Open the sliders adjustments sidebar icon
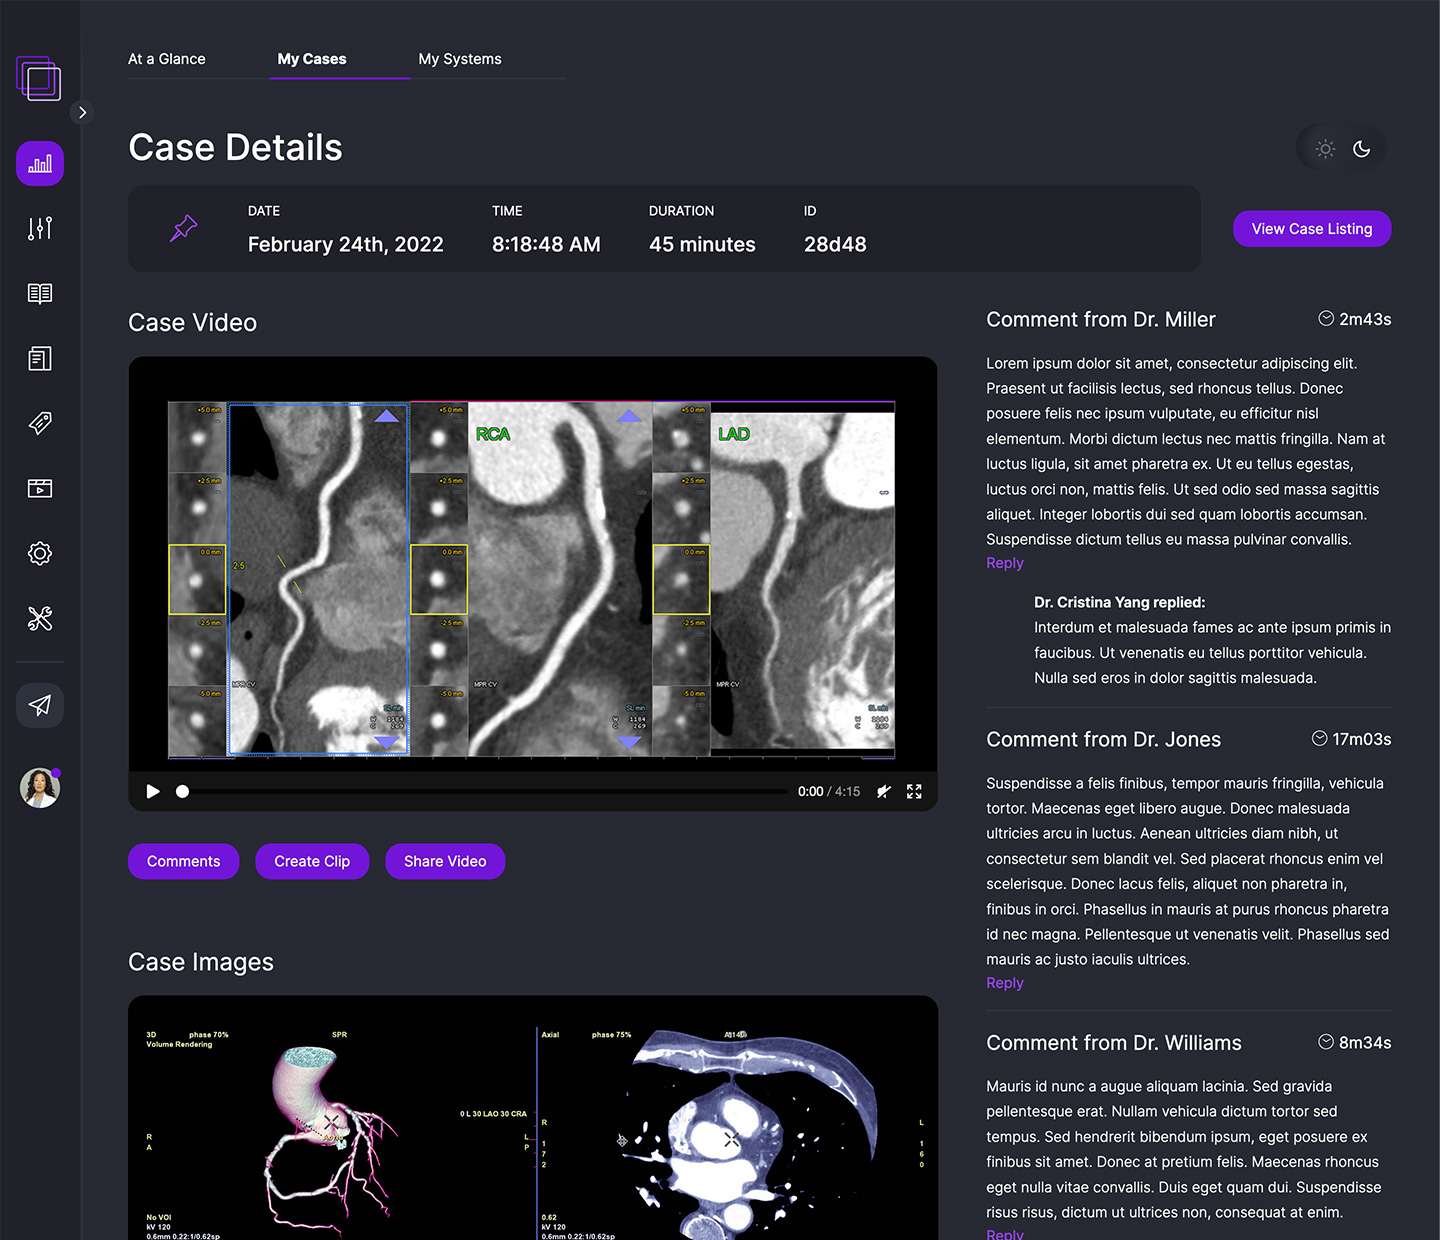1440x1240 pixels. [x=40, y=229]
